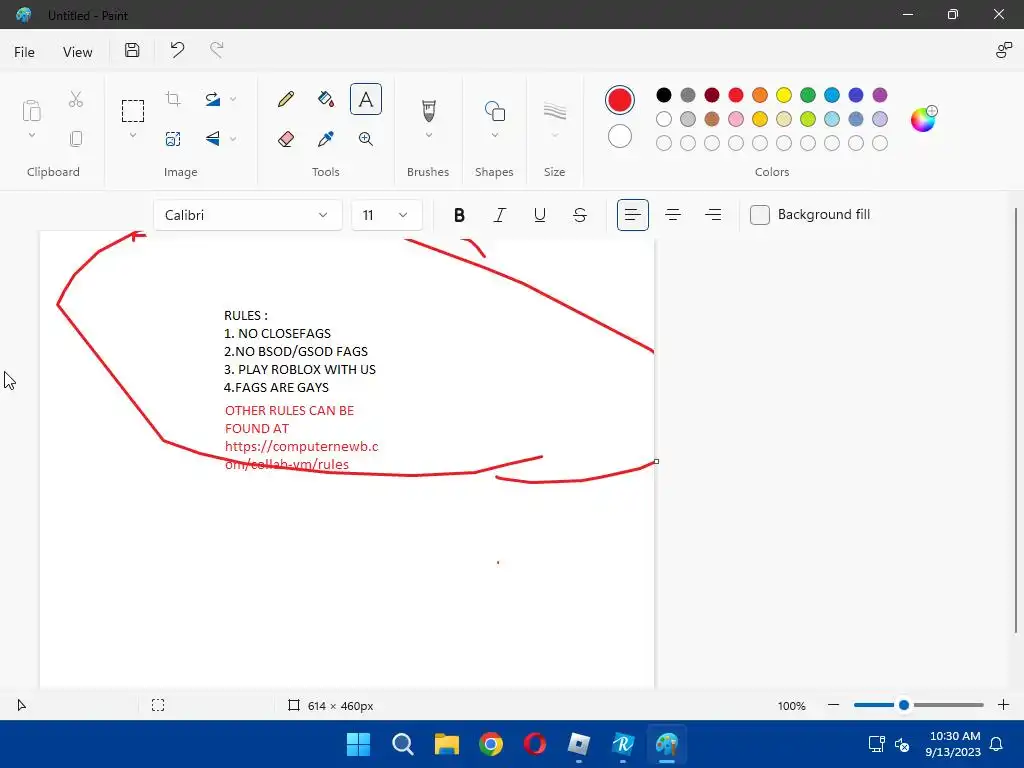Image resolution: width=1024 pixels, height=768 pixels.
Task: Toggle Bold text formatting
Action: (459, 215)
